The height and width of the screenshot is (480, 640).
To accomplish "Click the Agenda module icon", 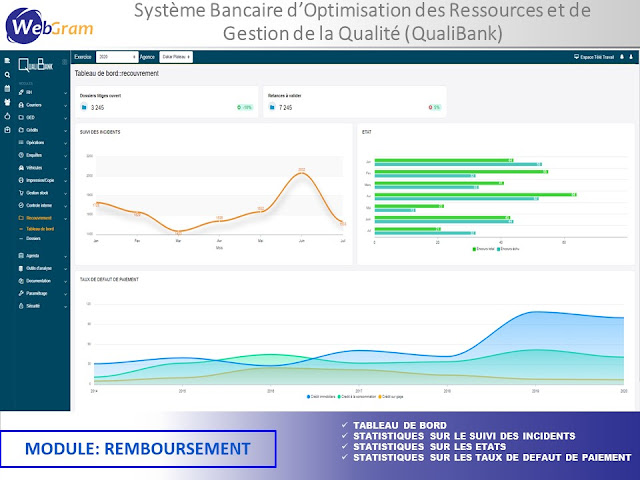I will (21, 256).
